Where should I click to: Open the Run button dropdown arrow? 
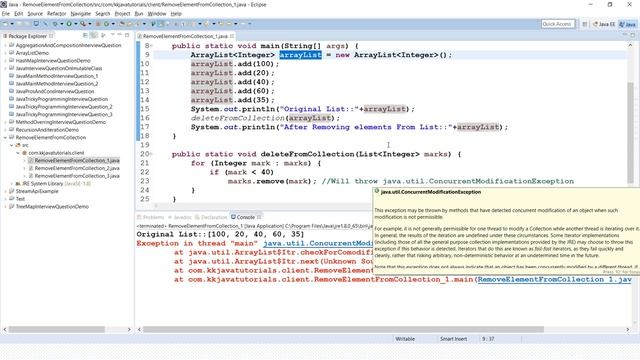click(76, 24)
